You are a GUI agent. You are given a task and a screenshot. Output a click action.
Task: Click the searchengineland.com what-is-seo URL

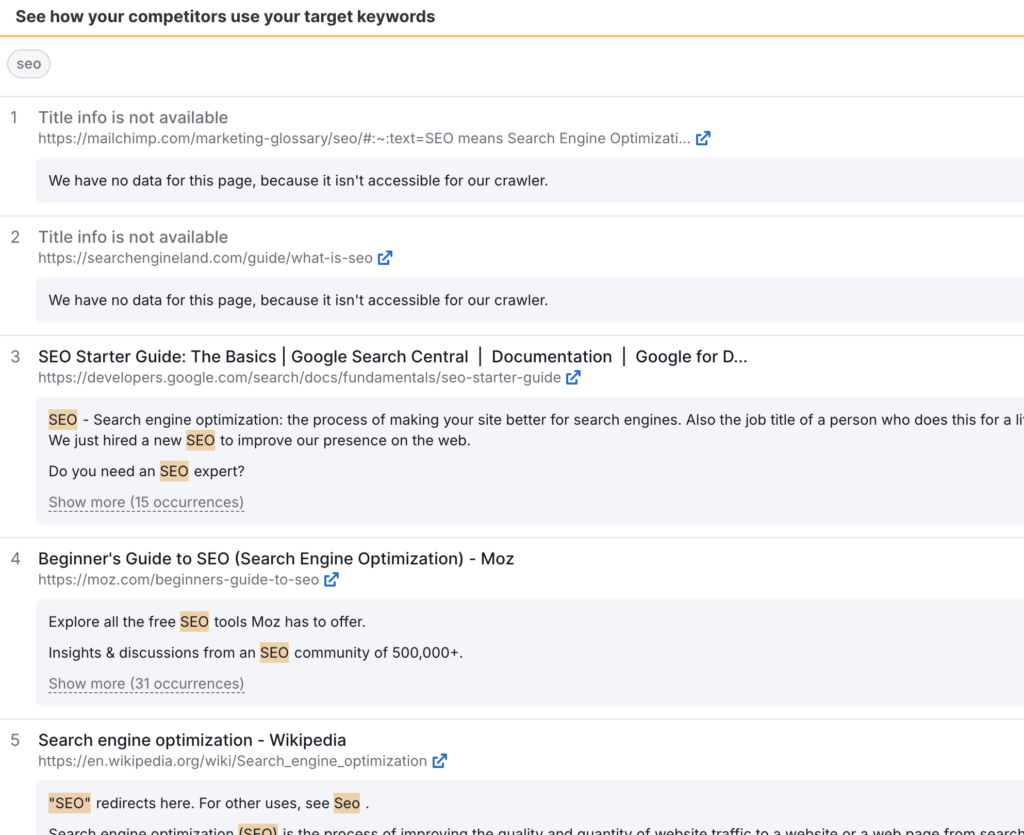(205, 257)
